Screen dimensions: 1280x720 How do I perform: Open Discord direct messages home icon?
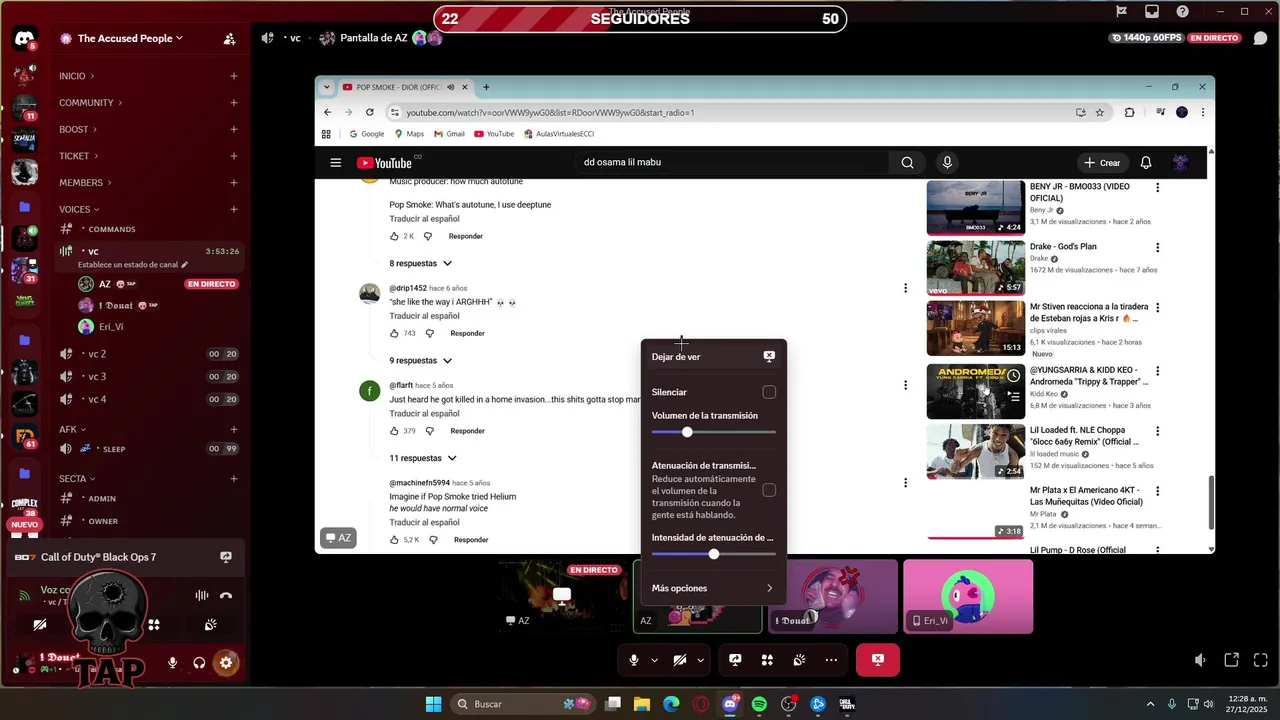24,39
